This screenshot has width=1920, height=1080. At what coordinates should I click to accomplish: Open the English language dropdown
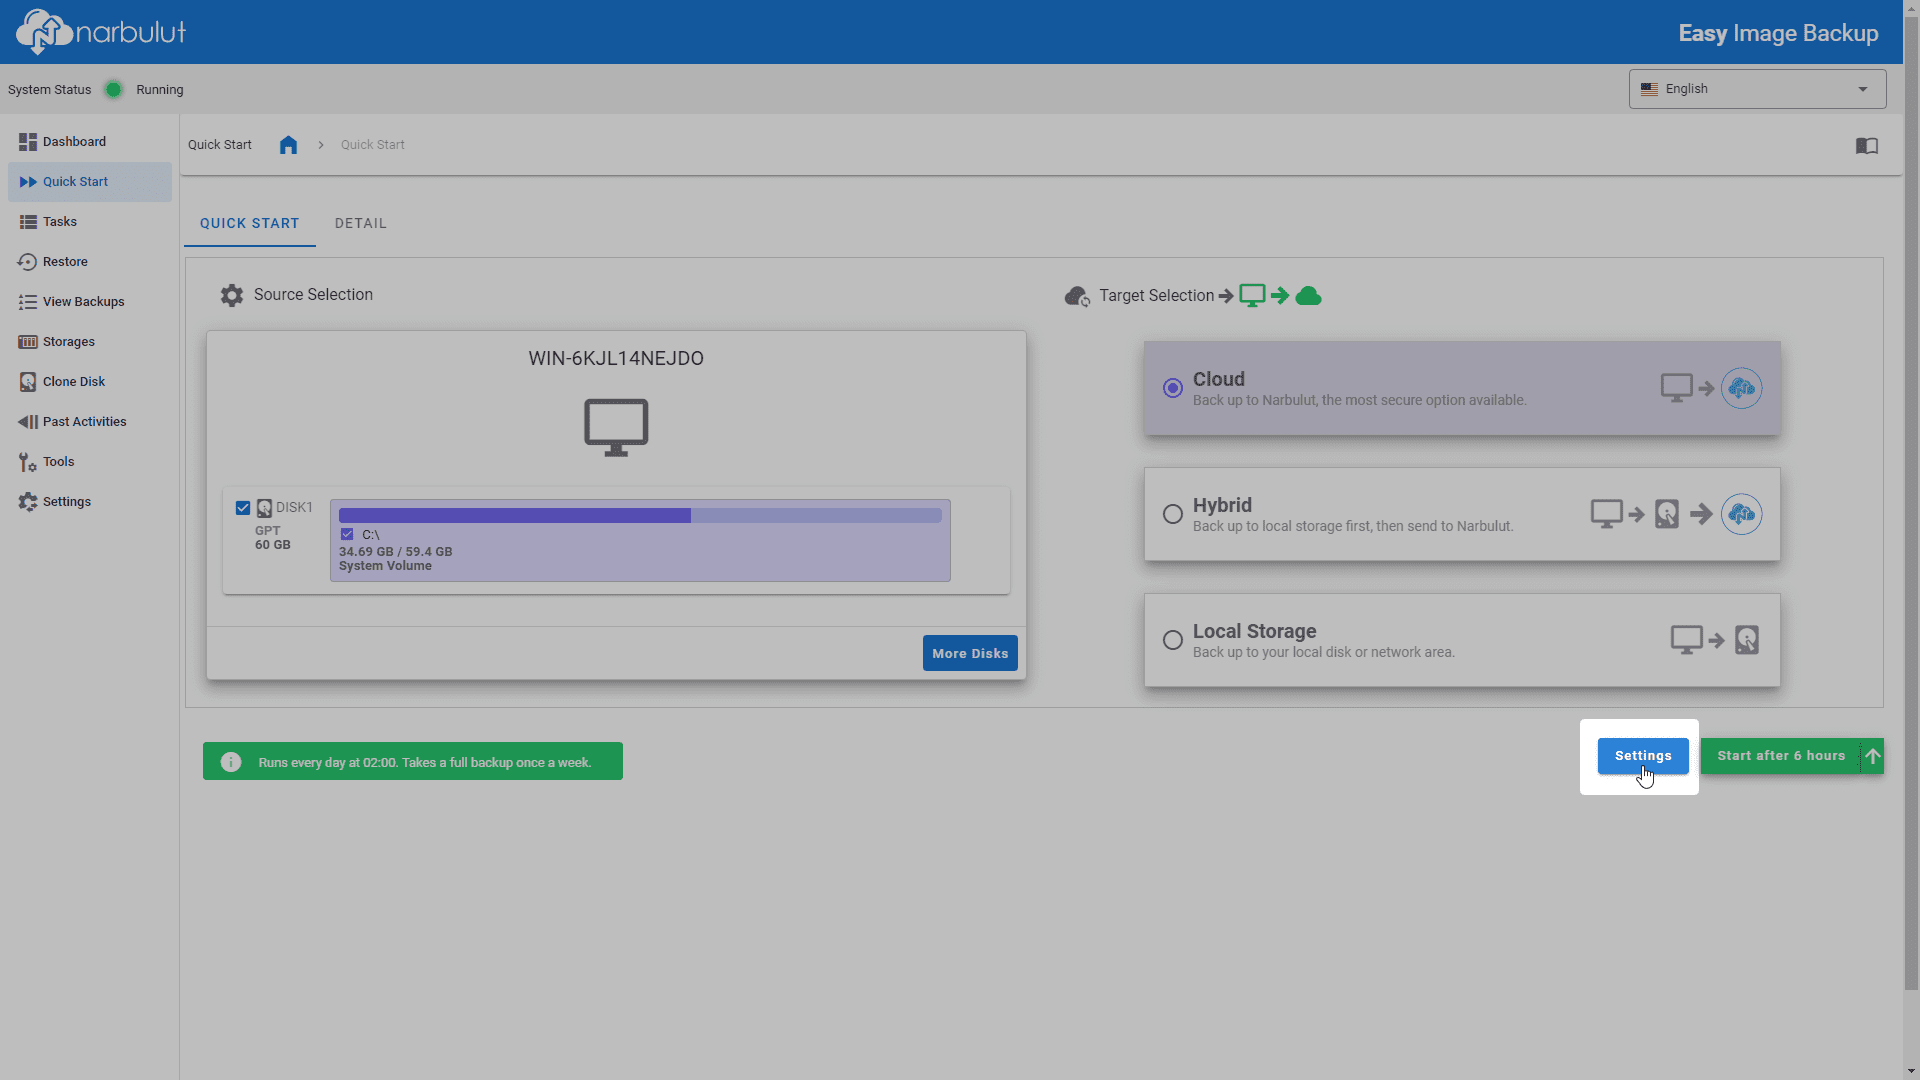coord(1757,89)
